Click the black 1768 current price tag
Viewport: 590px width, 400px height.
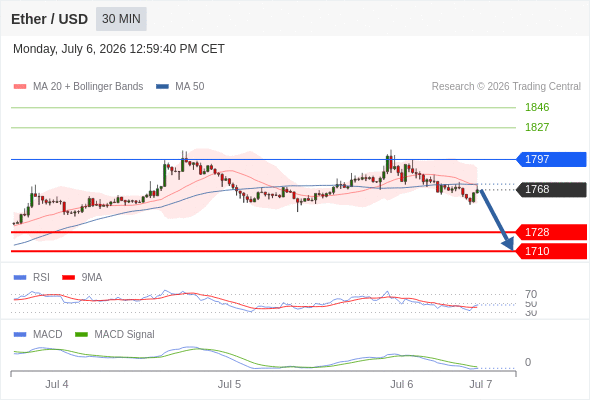click(x=551, y=189)
